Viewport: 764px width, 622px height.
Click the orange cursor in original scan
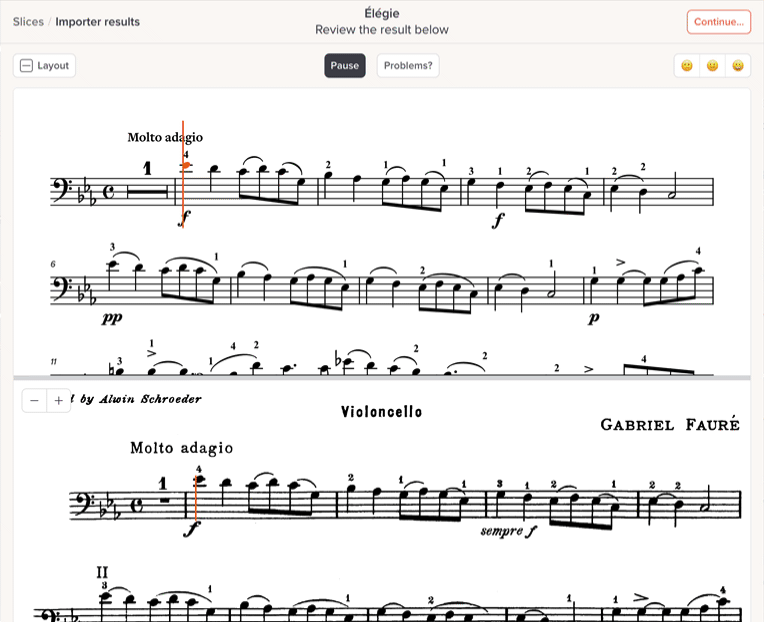click(x=196, y=497)
